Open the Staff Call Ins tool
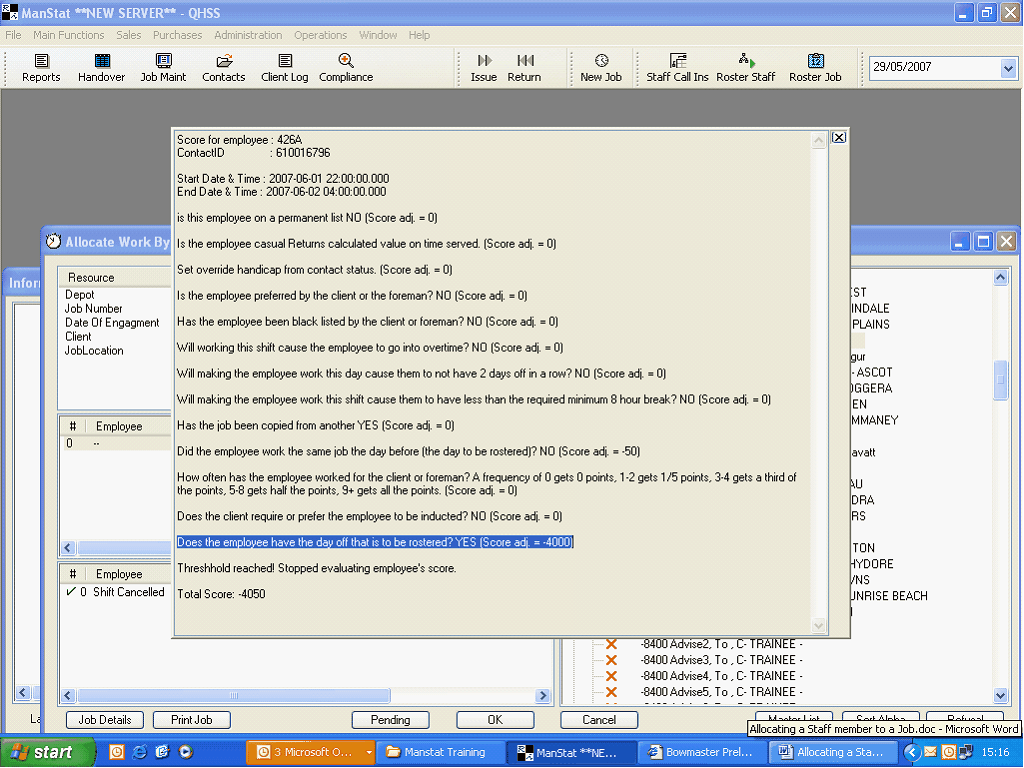This screenshot has width=1024, height=768. click(x=677, y=68)
